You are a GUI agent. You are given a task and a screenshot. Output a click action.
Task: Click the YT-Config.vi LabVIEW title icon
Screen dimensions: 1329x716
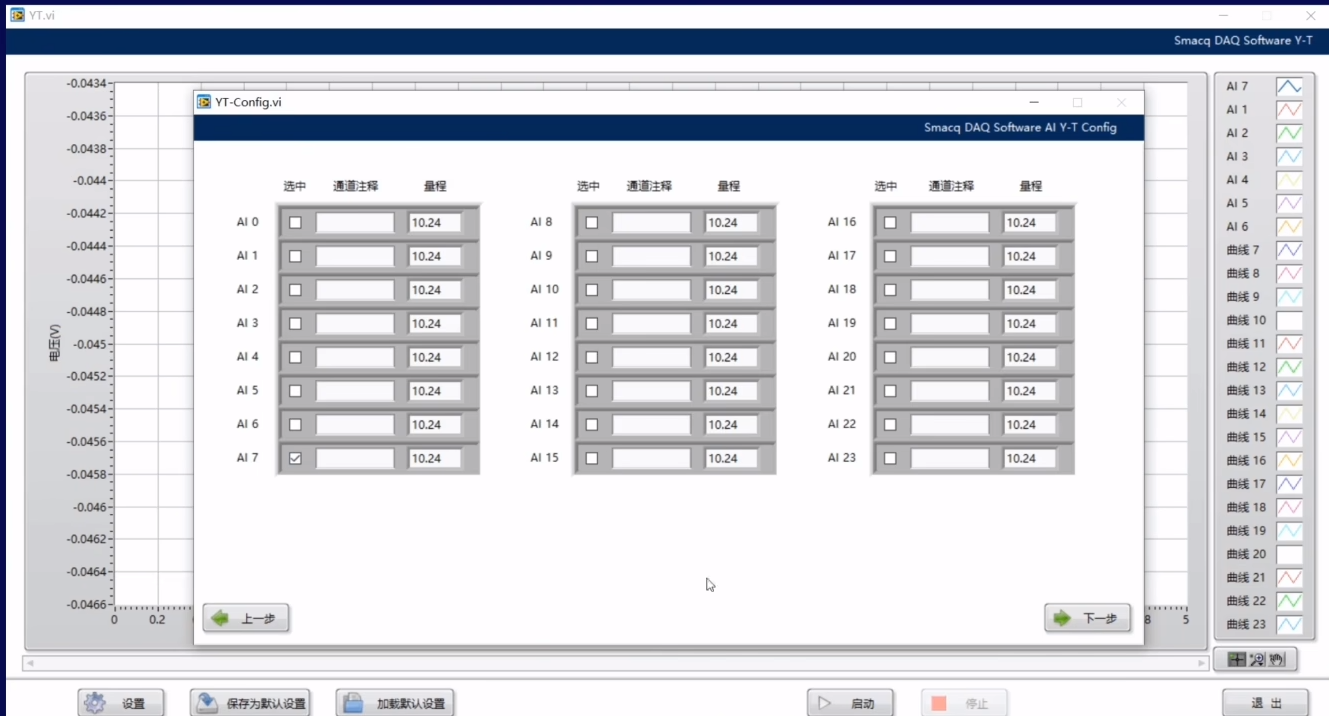coord(204,102)
